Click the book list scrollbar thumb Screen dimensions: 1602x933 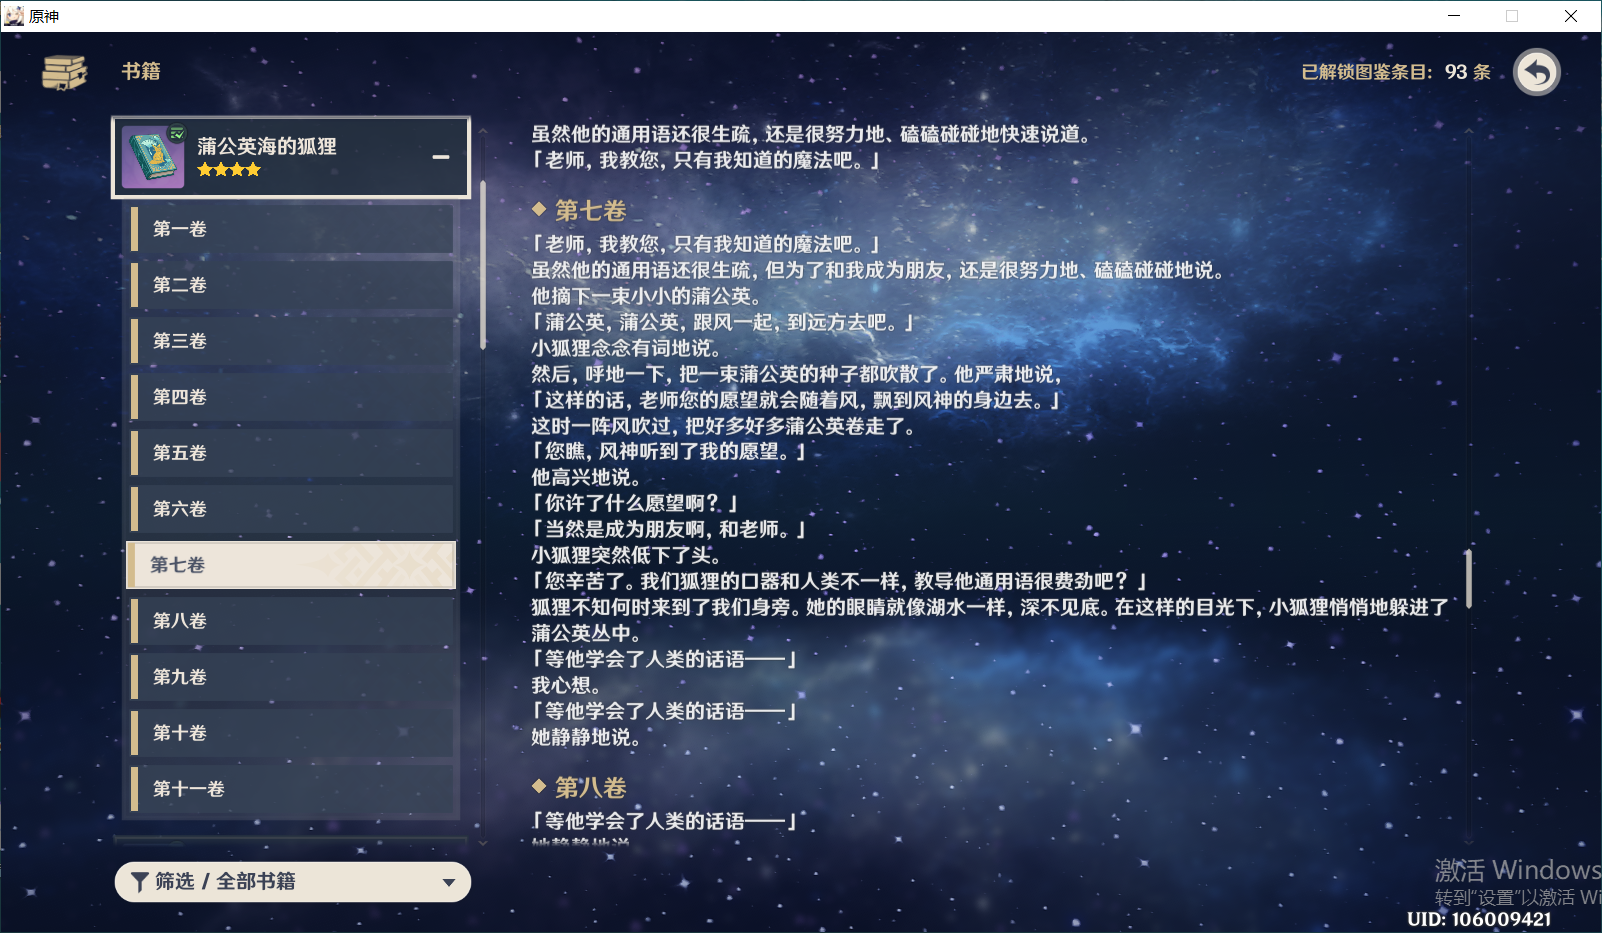pos(483,265)
